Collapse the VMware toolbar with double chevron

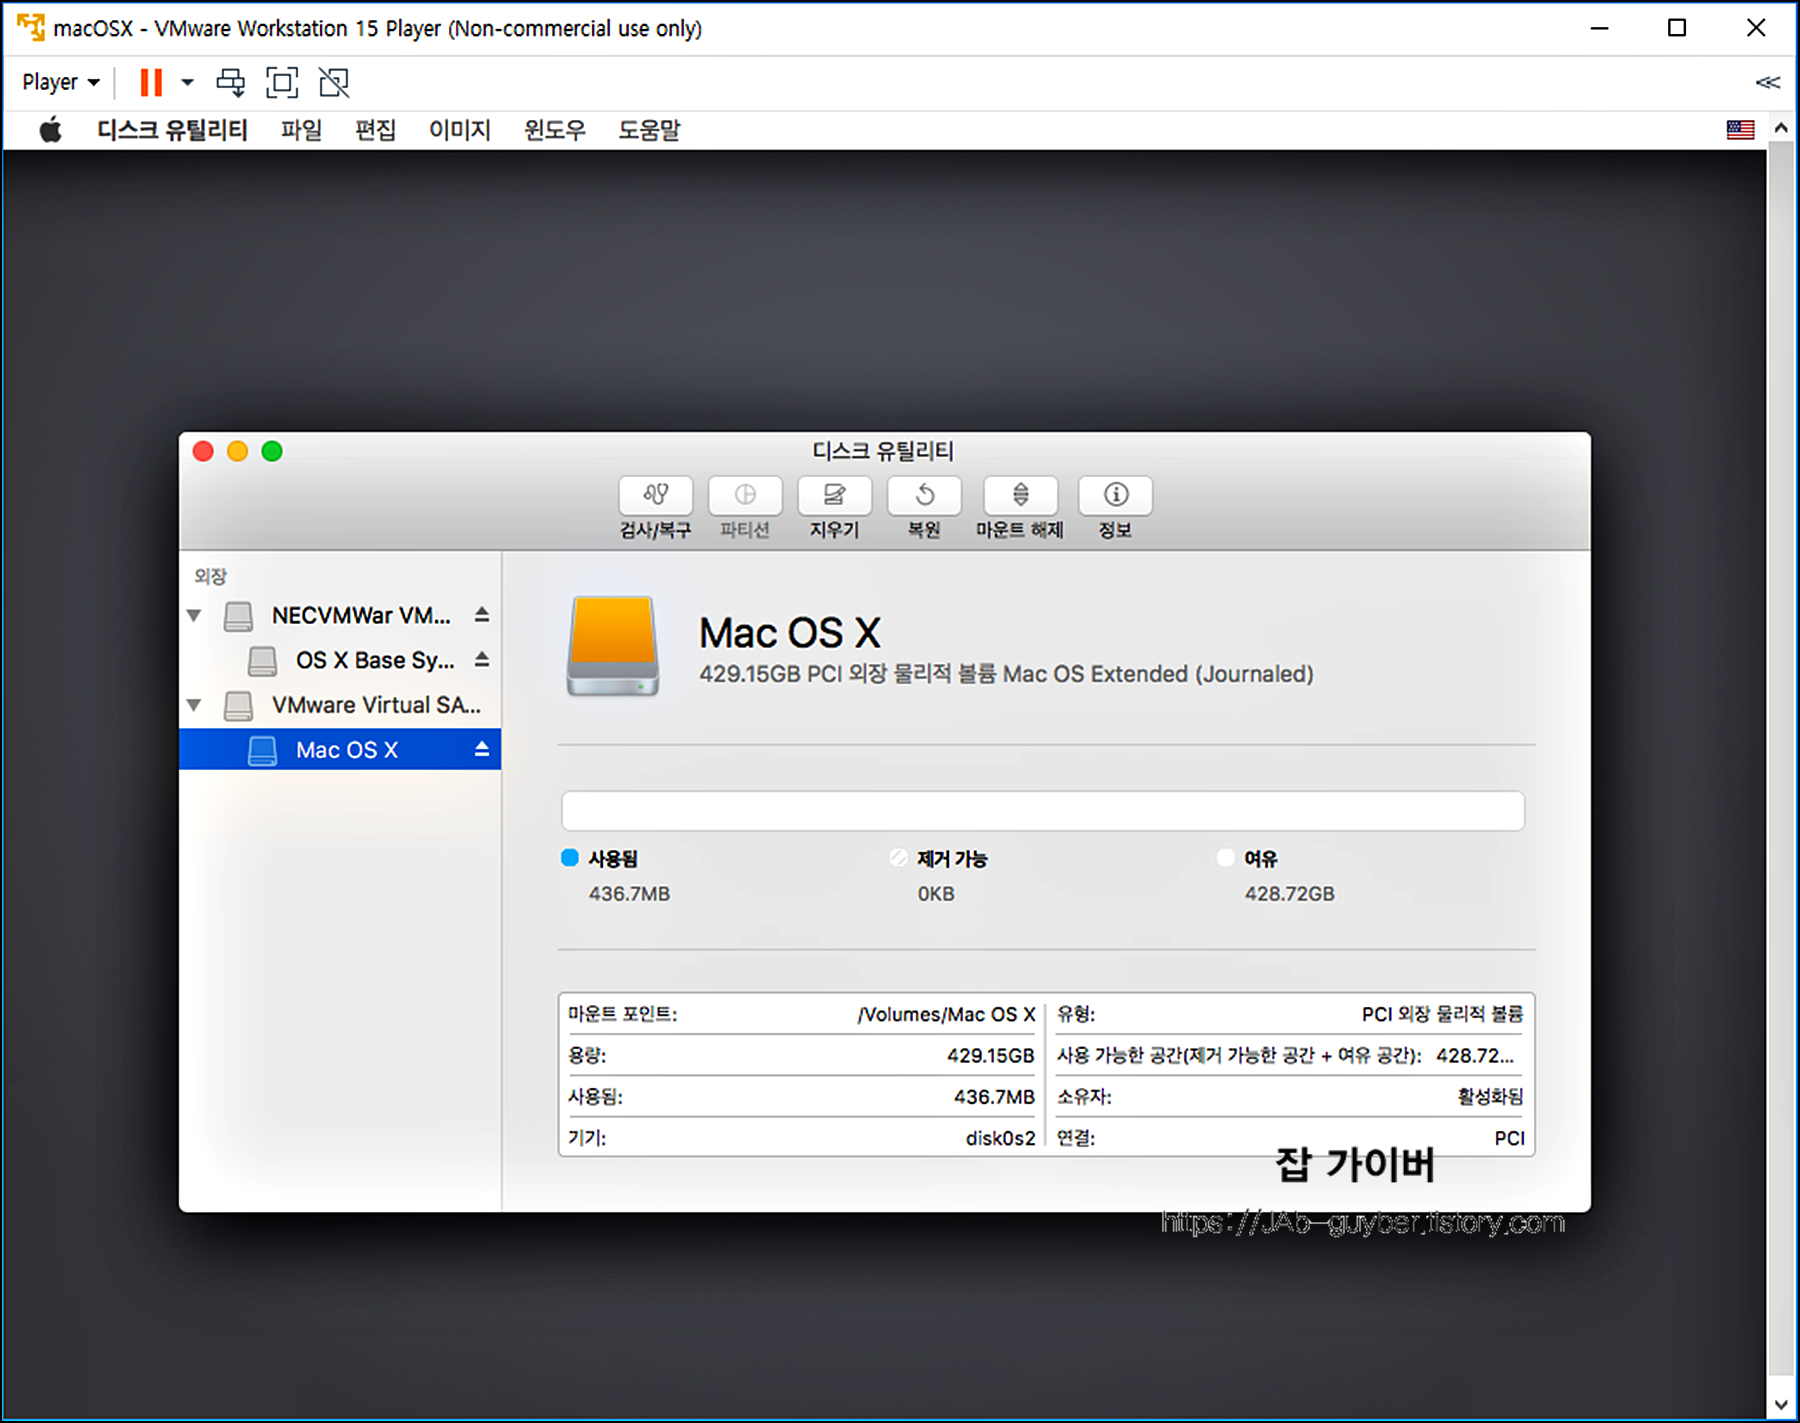pos(1767,82)
